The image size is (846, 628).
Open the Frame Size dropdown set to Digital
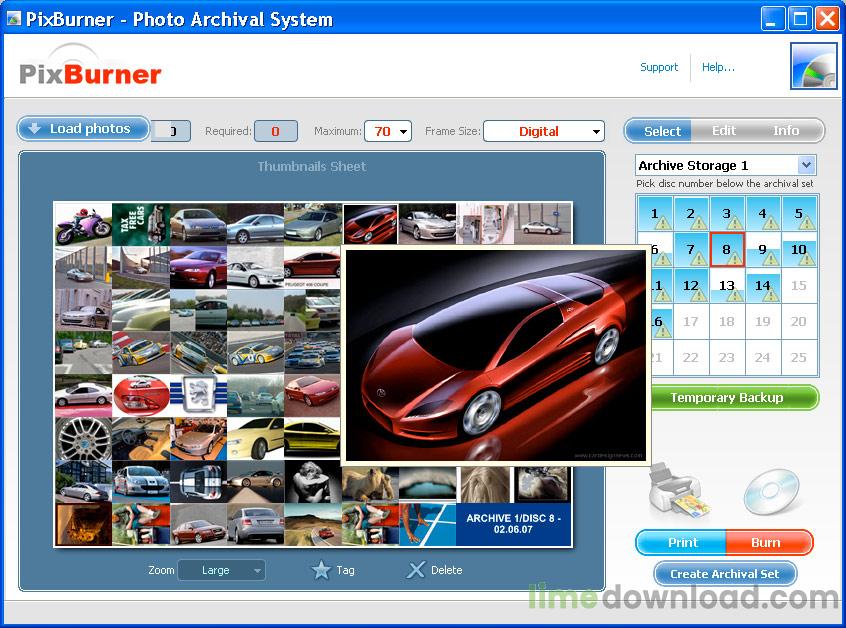point(597,131)
